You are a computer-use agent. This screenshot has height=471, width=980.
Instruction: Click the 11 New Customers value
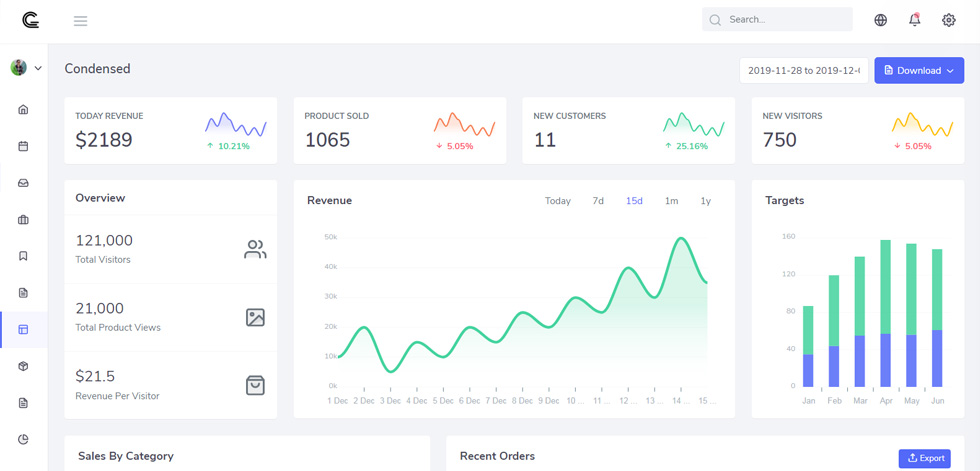click(x=545, y=139)
